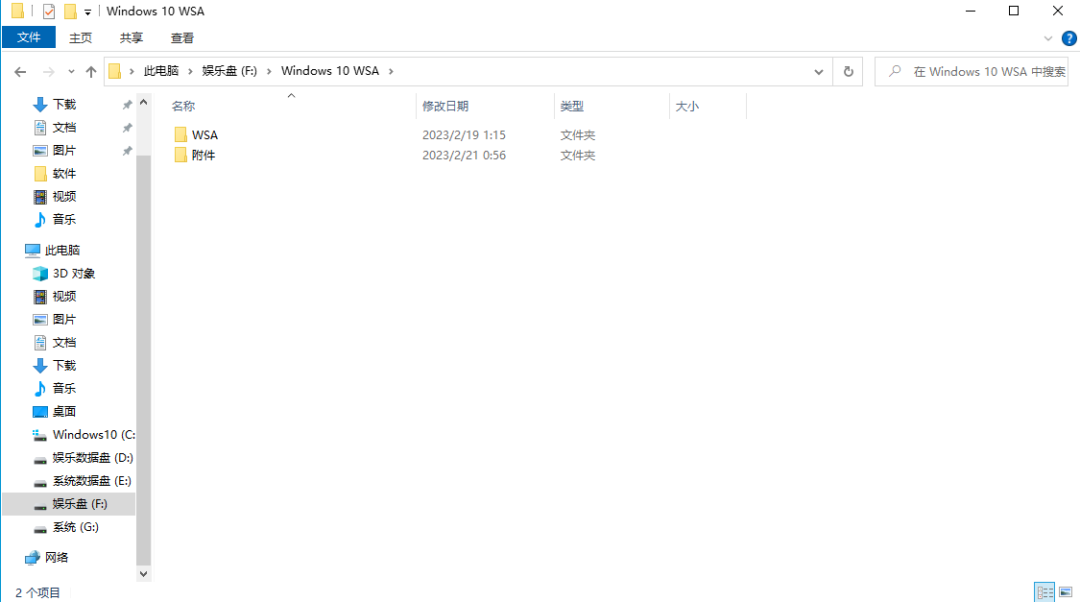The height and width of the screenshot is (602, 1080).
Task: Unpin 下载 from quick access
Action: (x=128, y=104)
